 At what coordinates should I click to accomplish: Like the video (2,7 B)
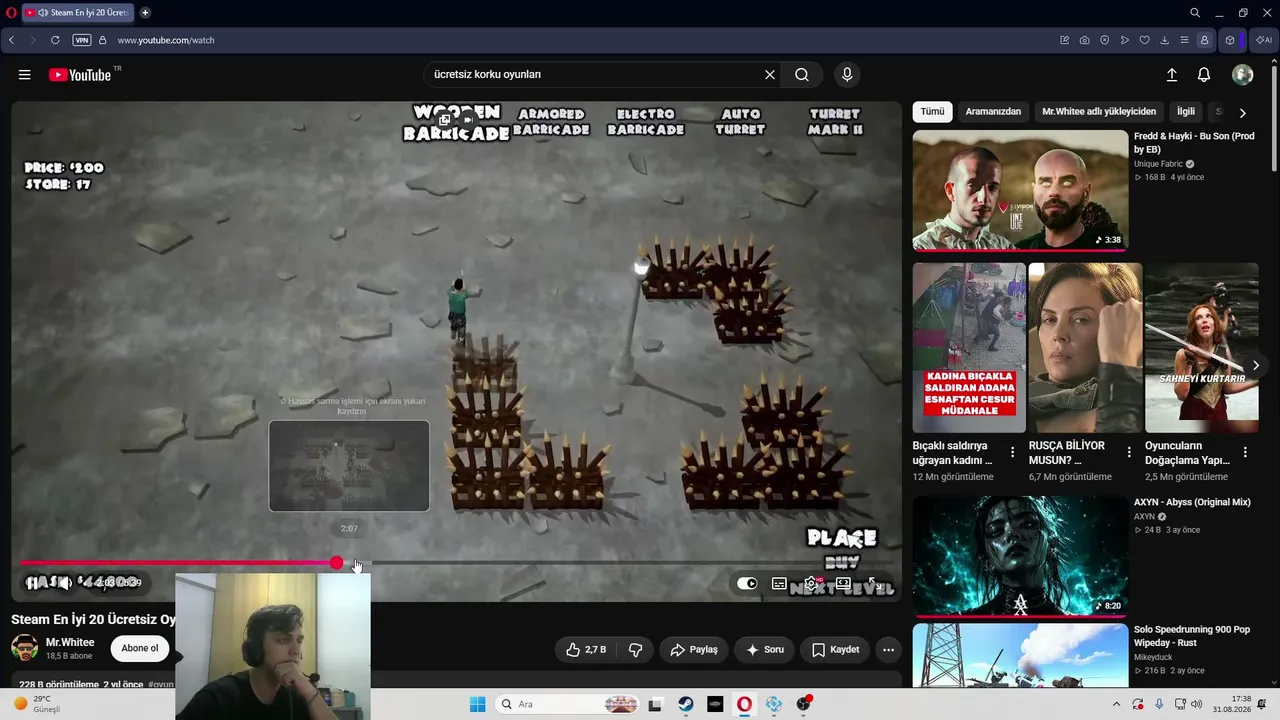586,650
